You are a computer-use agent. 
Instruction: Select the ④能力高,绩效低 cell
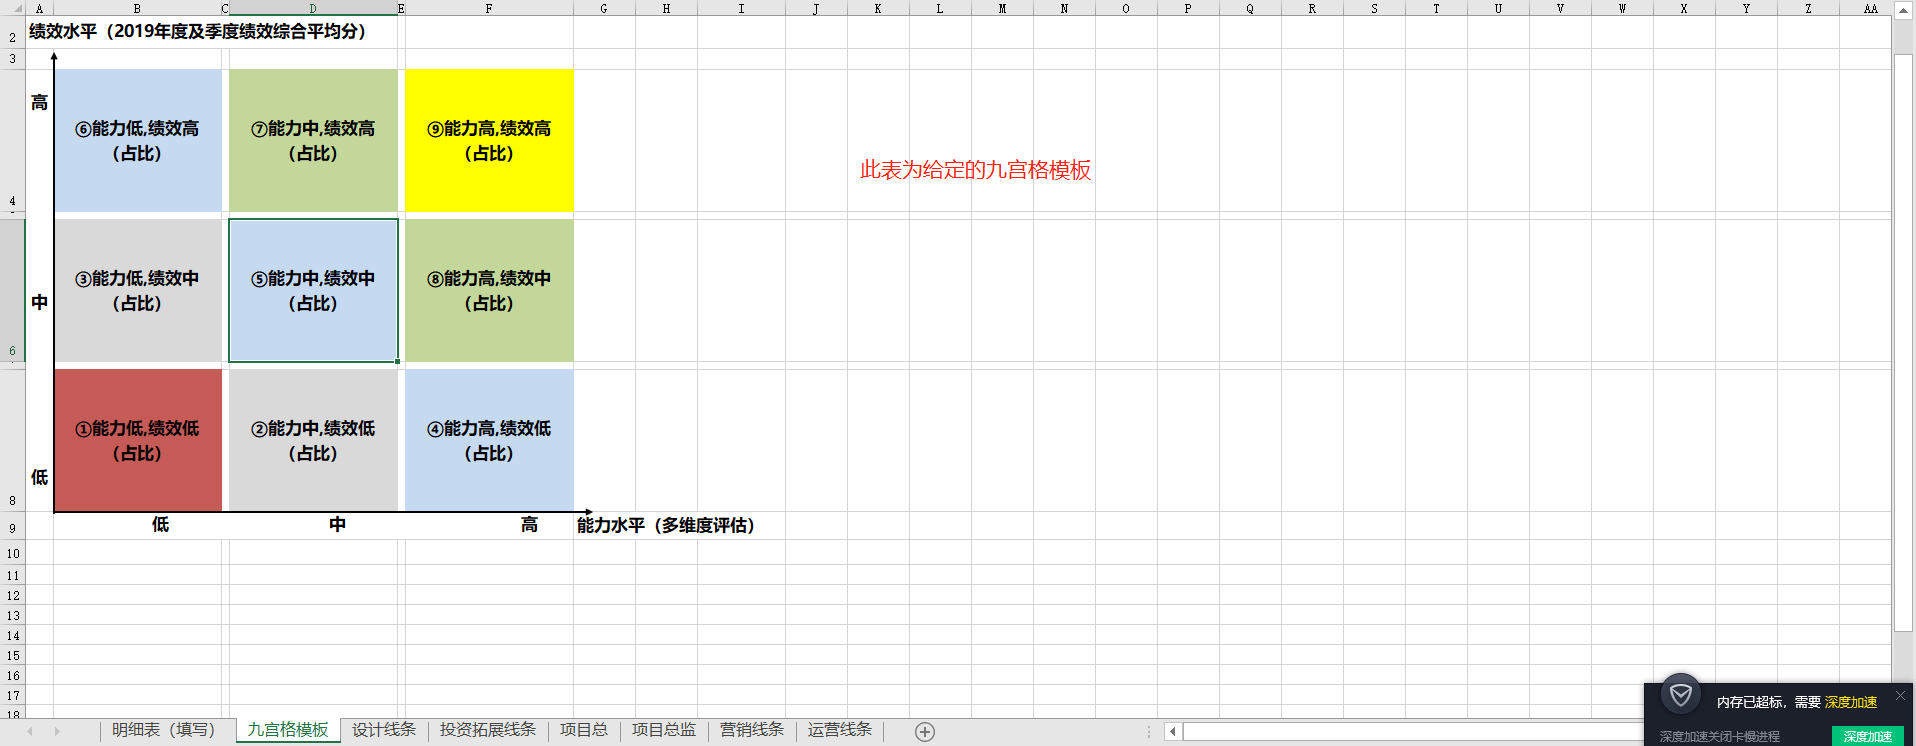tap(489, 441)
